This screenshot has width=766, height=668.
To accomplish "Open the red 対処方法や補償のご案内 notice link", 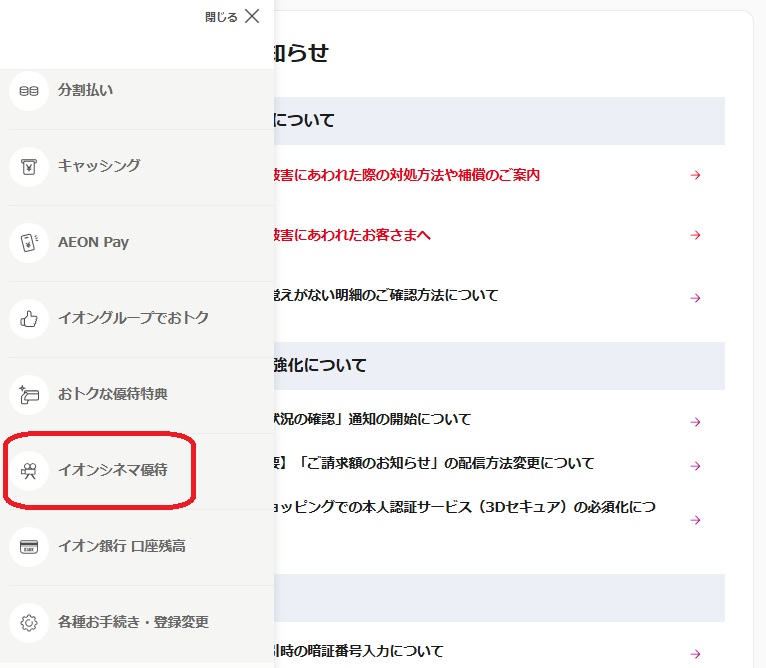I will [407, 175].
